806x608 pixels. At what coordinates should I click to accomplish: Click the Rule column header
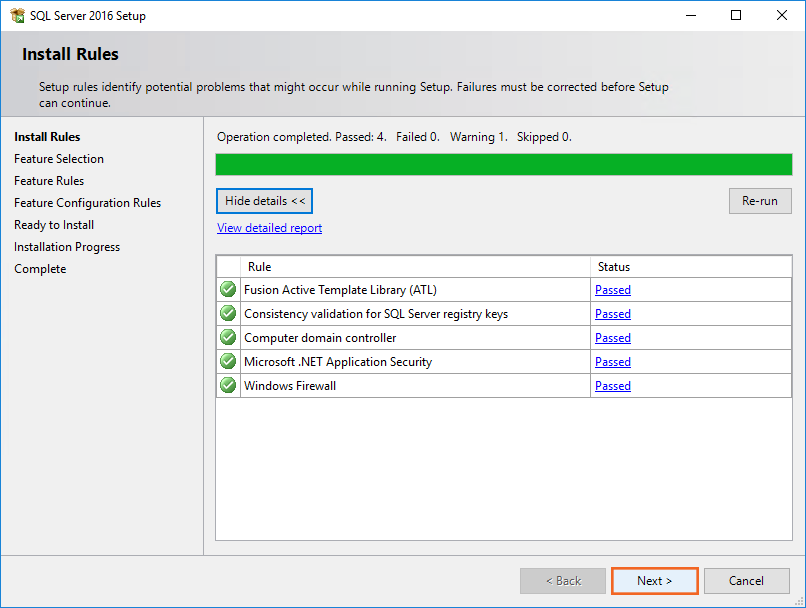(x=260, y=267)
